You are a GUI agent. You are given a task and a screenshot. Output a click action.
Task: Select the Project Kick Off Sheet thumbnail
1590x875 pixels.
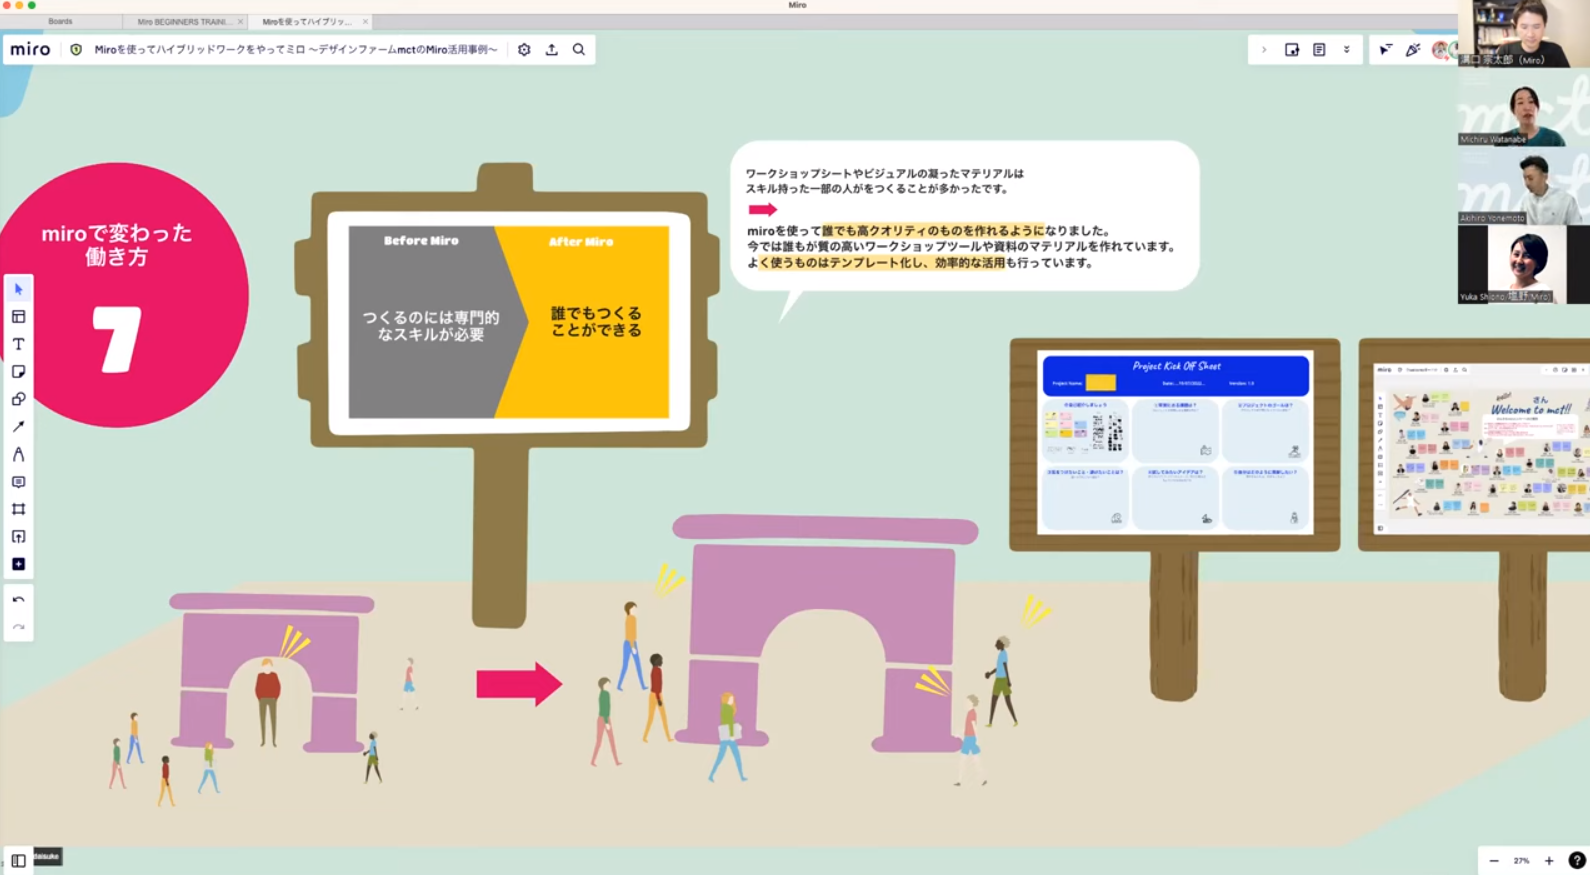click(x=1175, y=443)
